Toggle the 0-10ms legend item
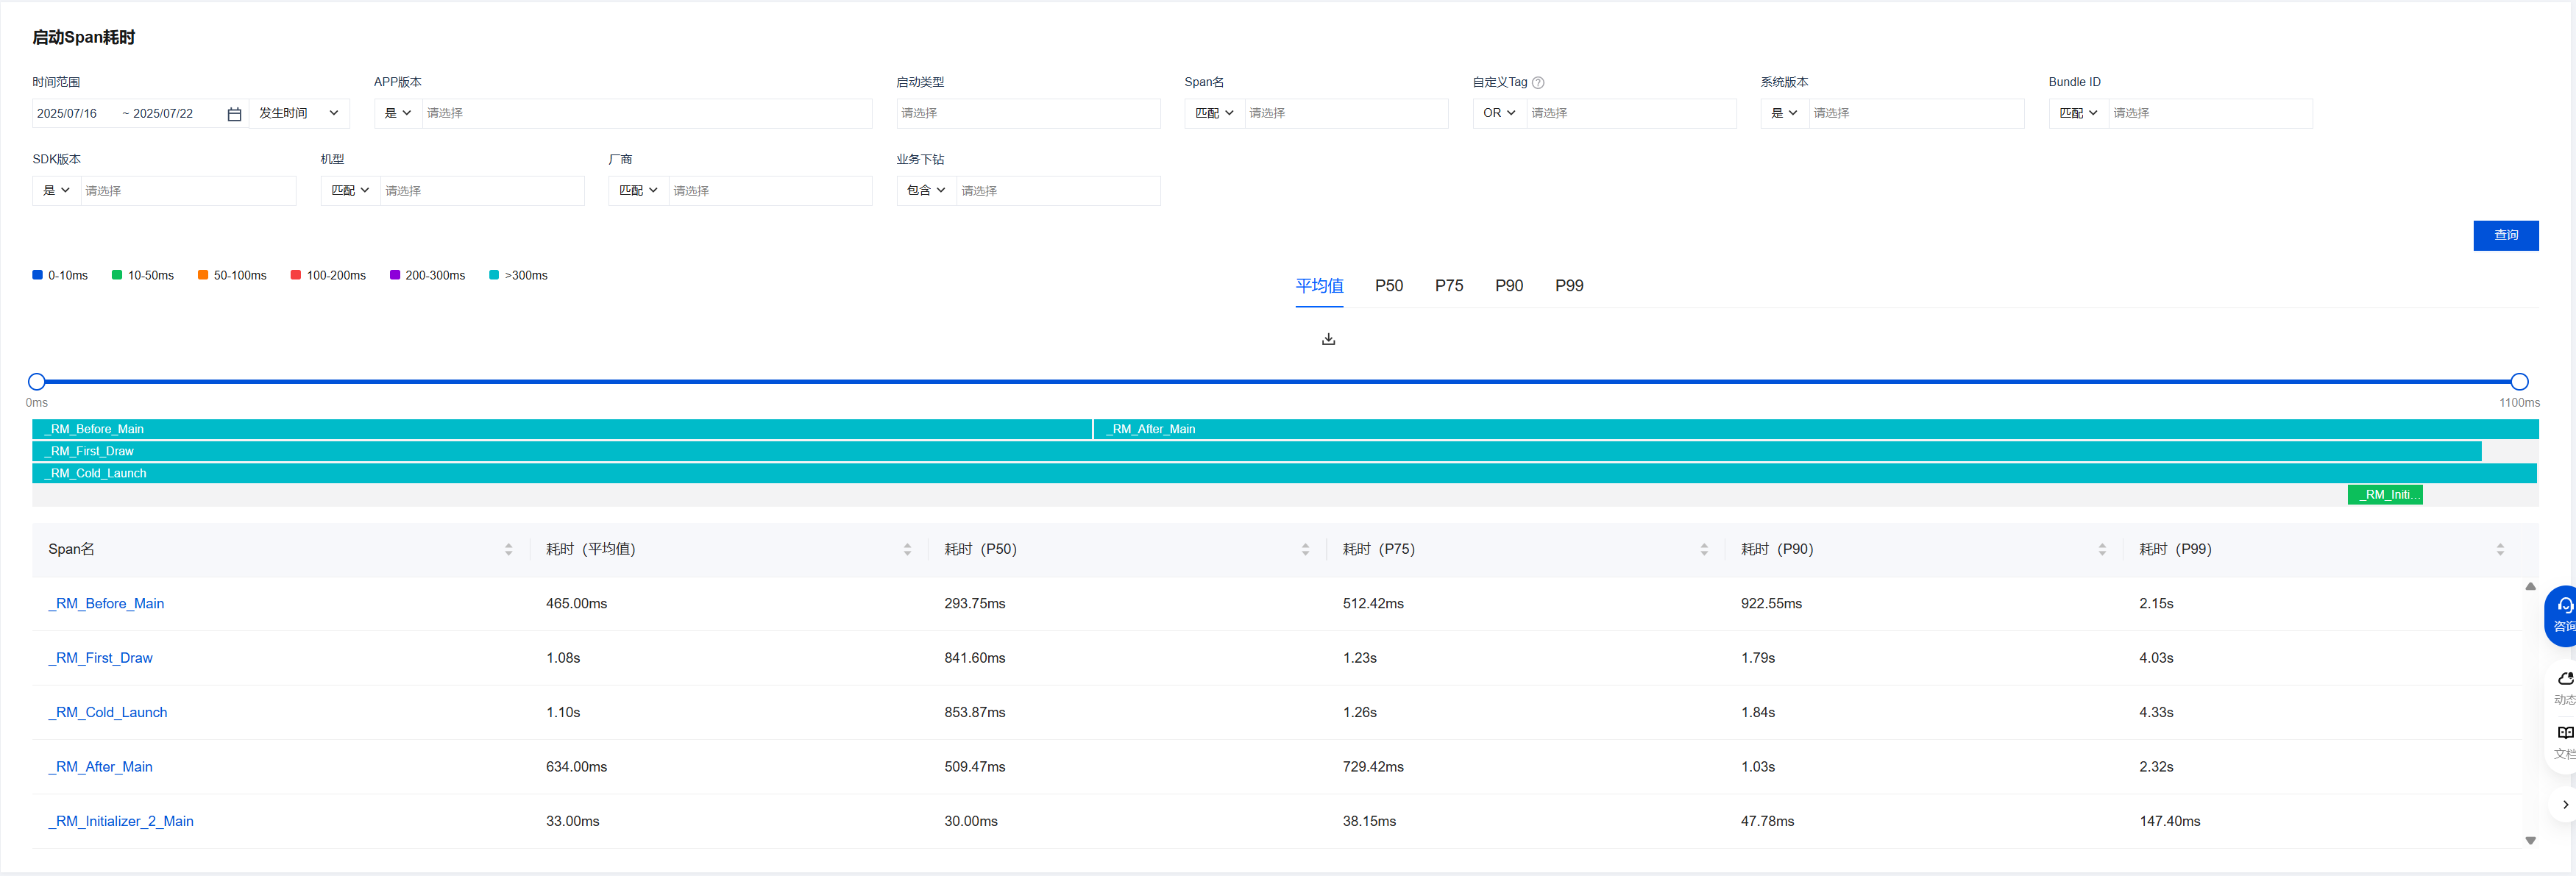Screen dimensions: 2576x876 click(x=60, y=275)
